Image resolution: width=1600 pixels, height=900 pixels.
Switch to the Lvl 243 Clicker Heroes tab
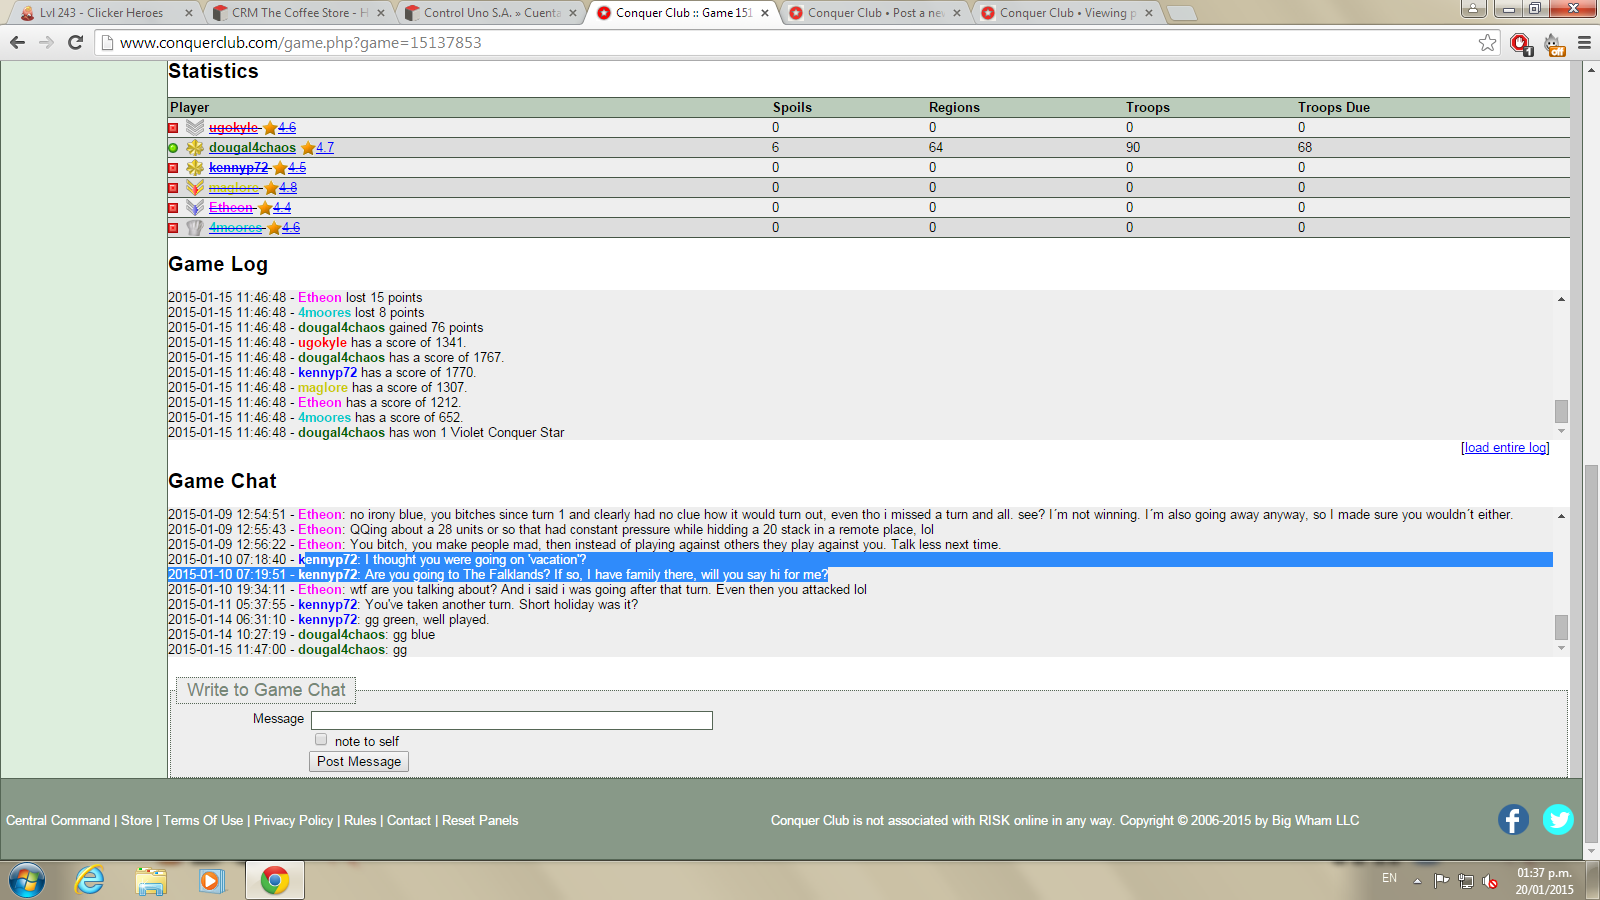pyautogui.click(x=100, y=13)
